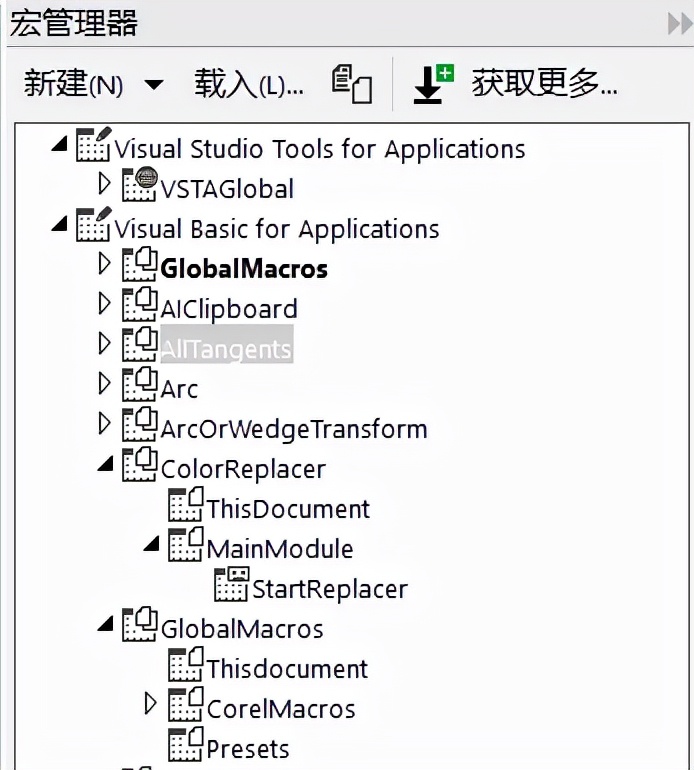Select Thisdocument under GlobalMacros
Screen dimensions: 694x770
tap(287, 669)
